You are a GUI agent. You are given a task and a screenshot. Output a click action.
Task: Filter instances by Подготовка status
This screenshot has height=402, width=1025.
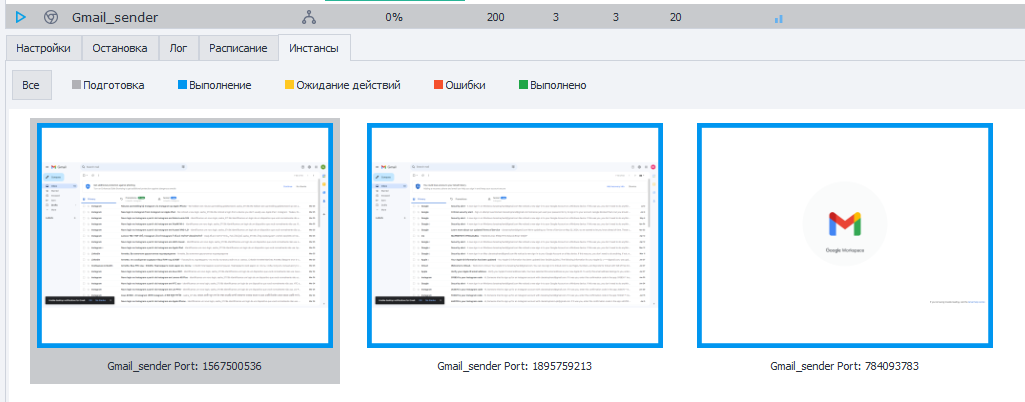click(x=108, y=85)
